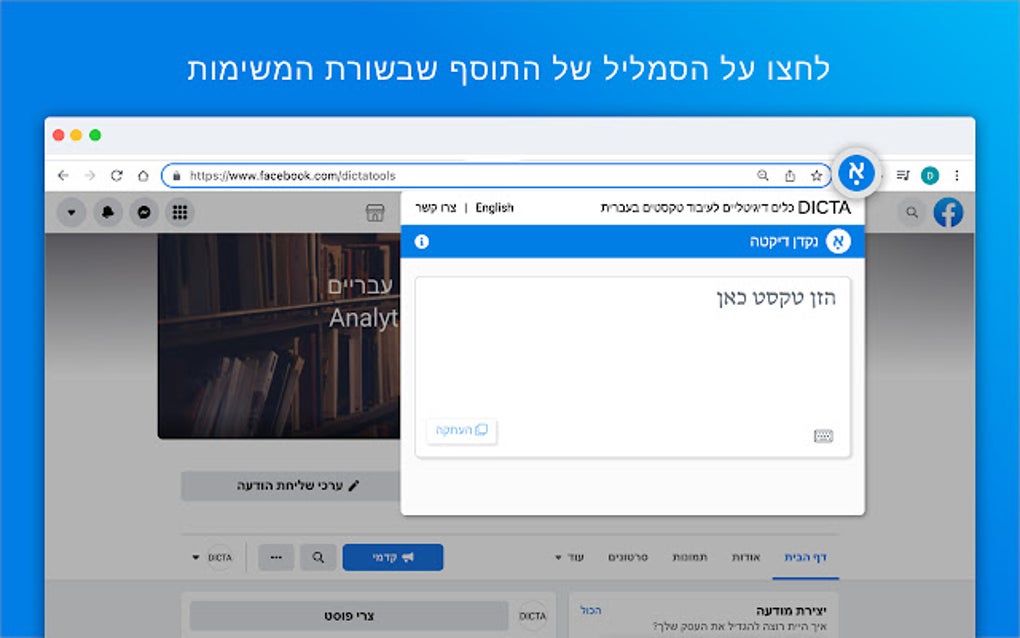This screenshot has height=638, width=1020.
Task: Click the D profile avatar in the toolbar
Action: click(x=928, y=173)
